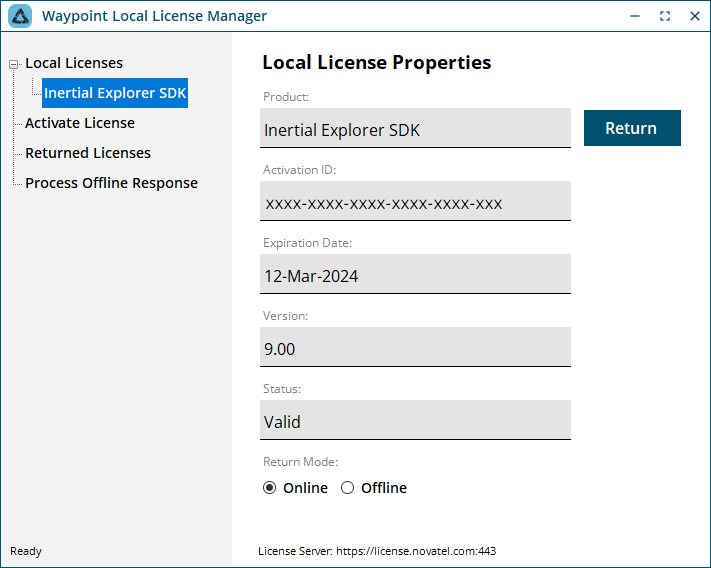Click the Version field showing 9.00
Viewport: 711px width, 568px height.
tap(415, 347)
